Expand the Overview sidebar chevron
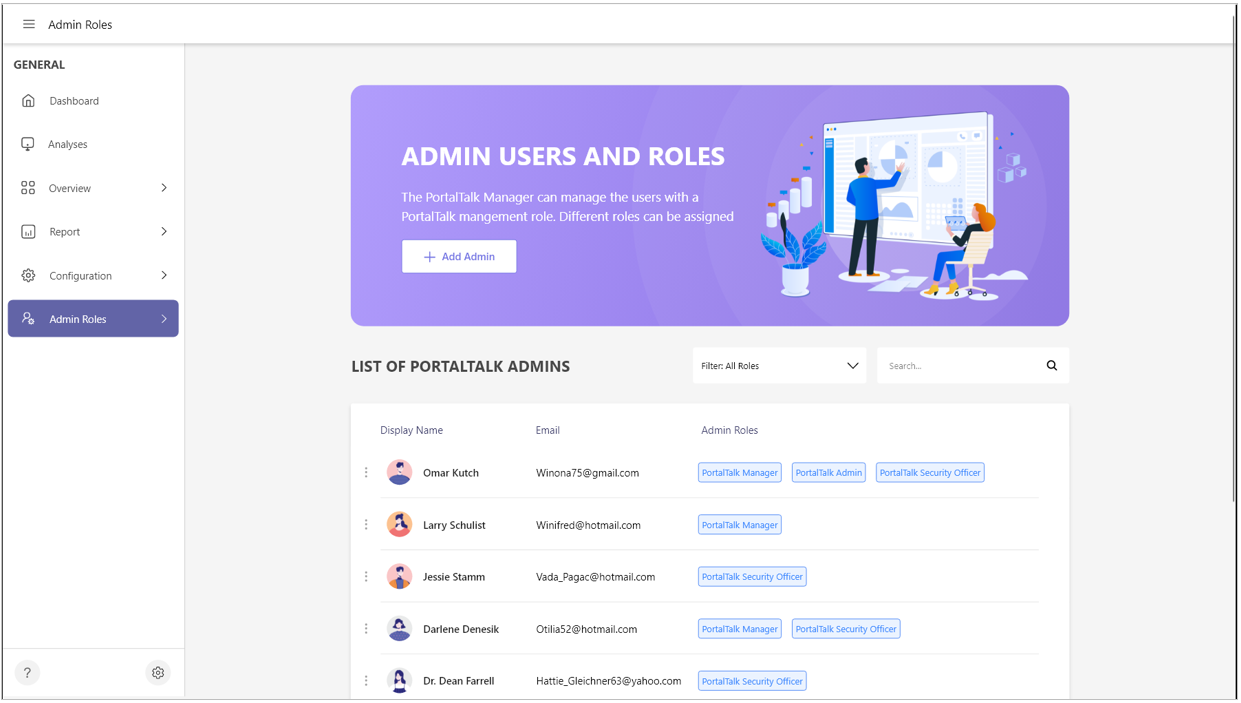The height and width of the screenshot is (703, 1241). tap(164, 188)
